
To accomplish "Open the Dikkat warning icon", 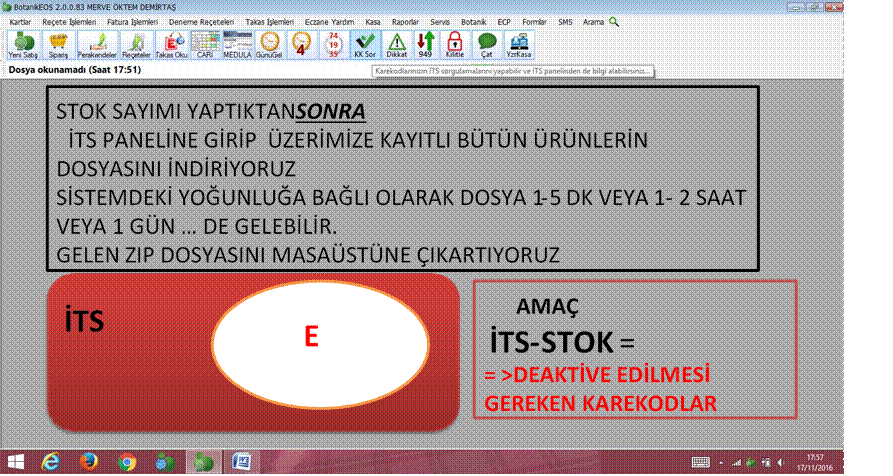I will (397, 45).
